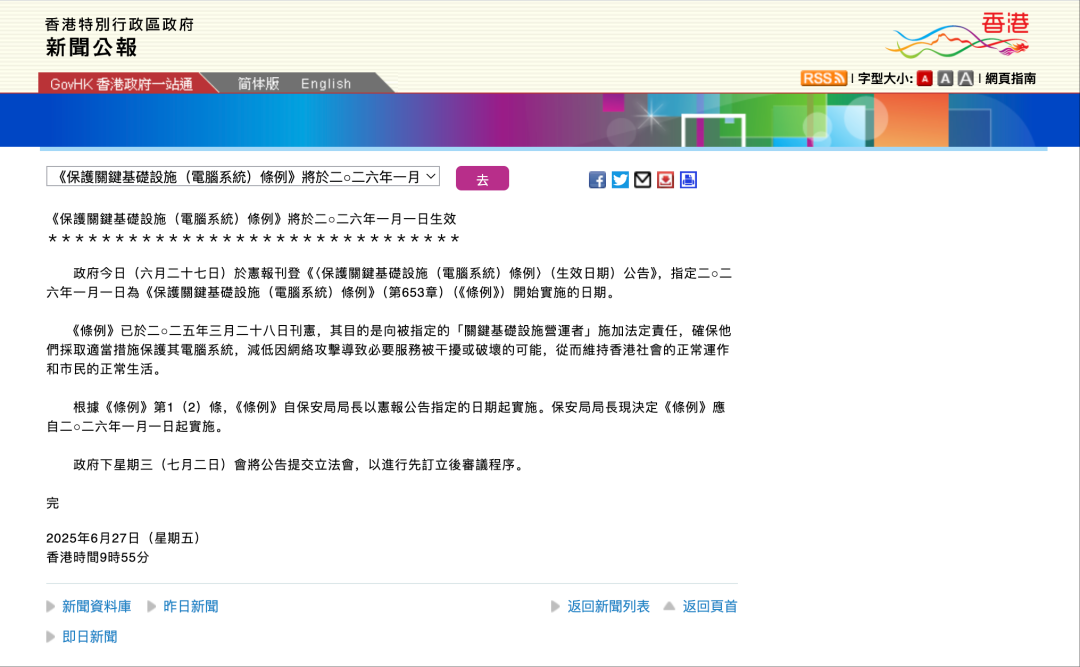Switch to the 简体版 language tab
Image resolution: width=1080 pixels, height=667 pixels.
(258, 84)
